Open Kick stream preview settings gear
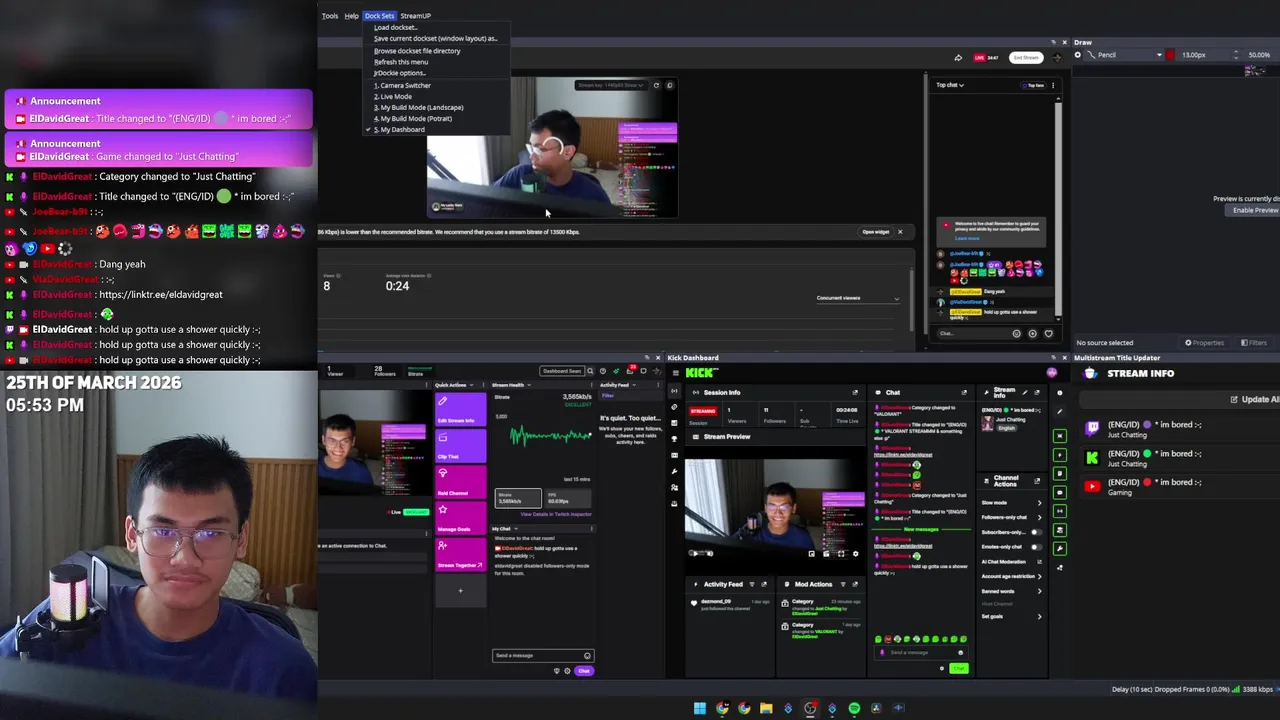The width and height of the screenshot is (1280, 720). coord(855,553)
